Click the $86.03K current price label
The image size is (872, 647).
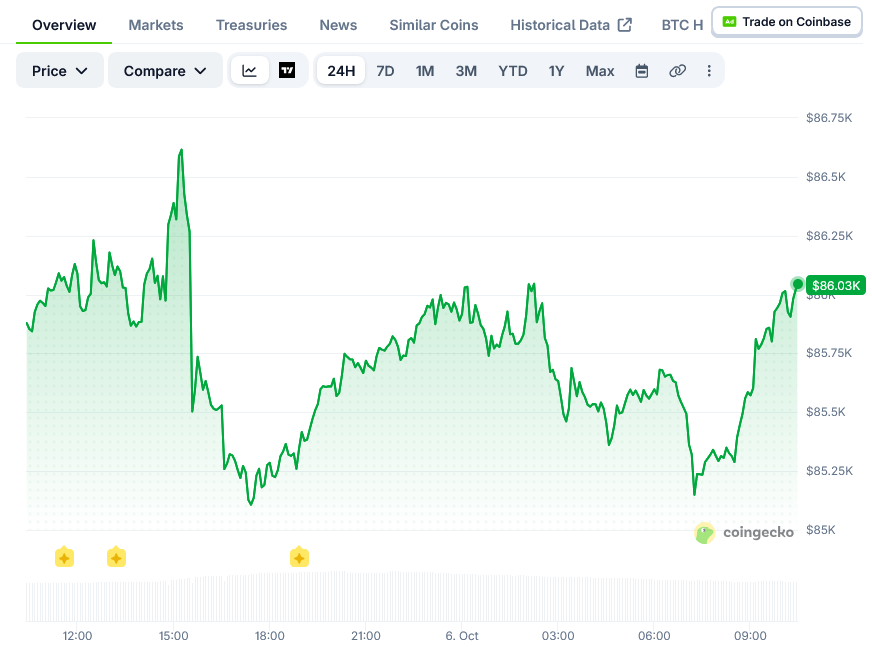point(836,285)
